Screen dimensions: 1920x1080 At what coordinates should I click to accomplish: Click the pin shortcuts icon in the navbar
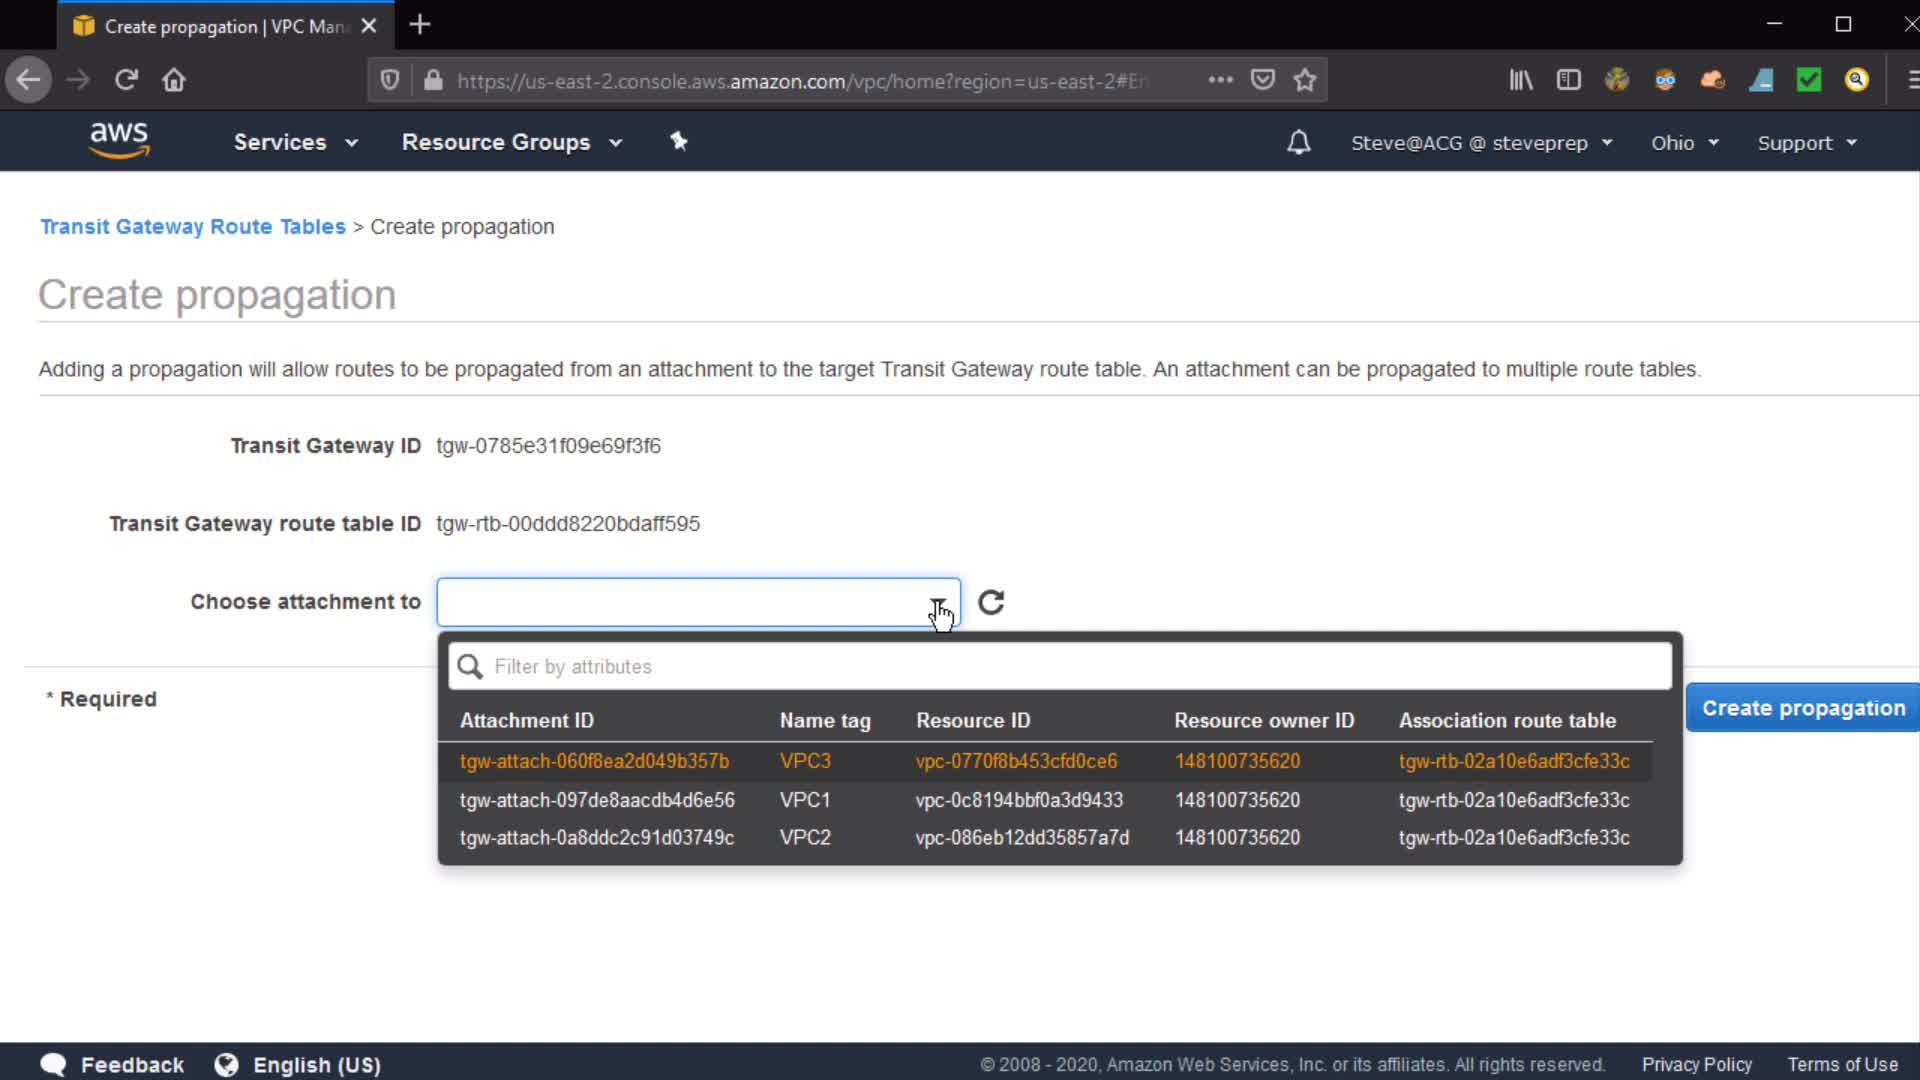coord(679,141)
